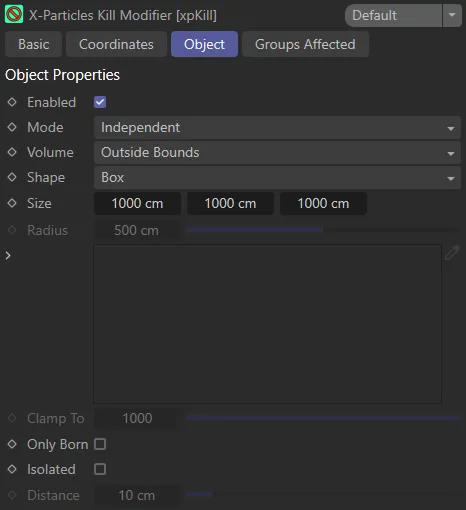This screenshot has width=466, height=510.
Task: Click the Isolated keyframe diamond
Action: pyautogui.click(x=12, y=469)
